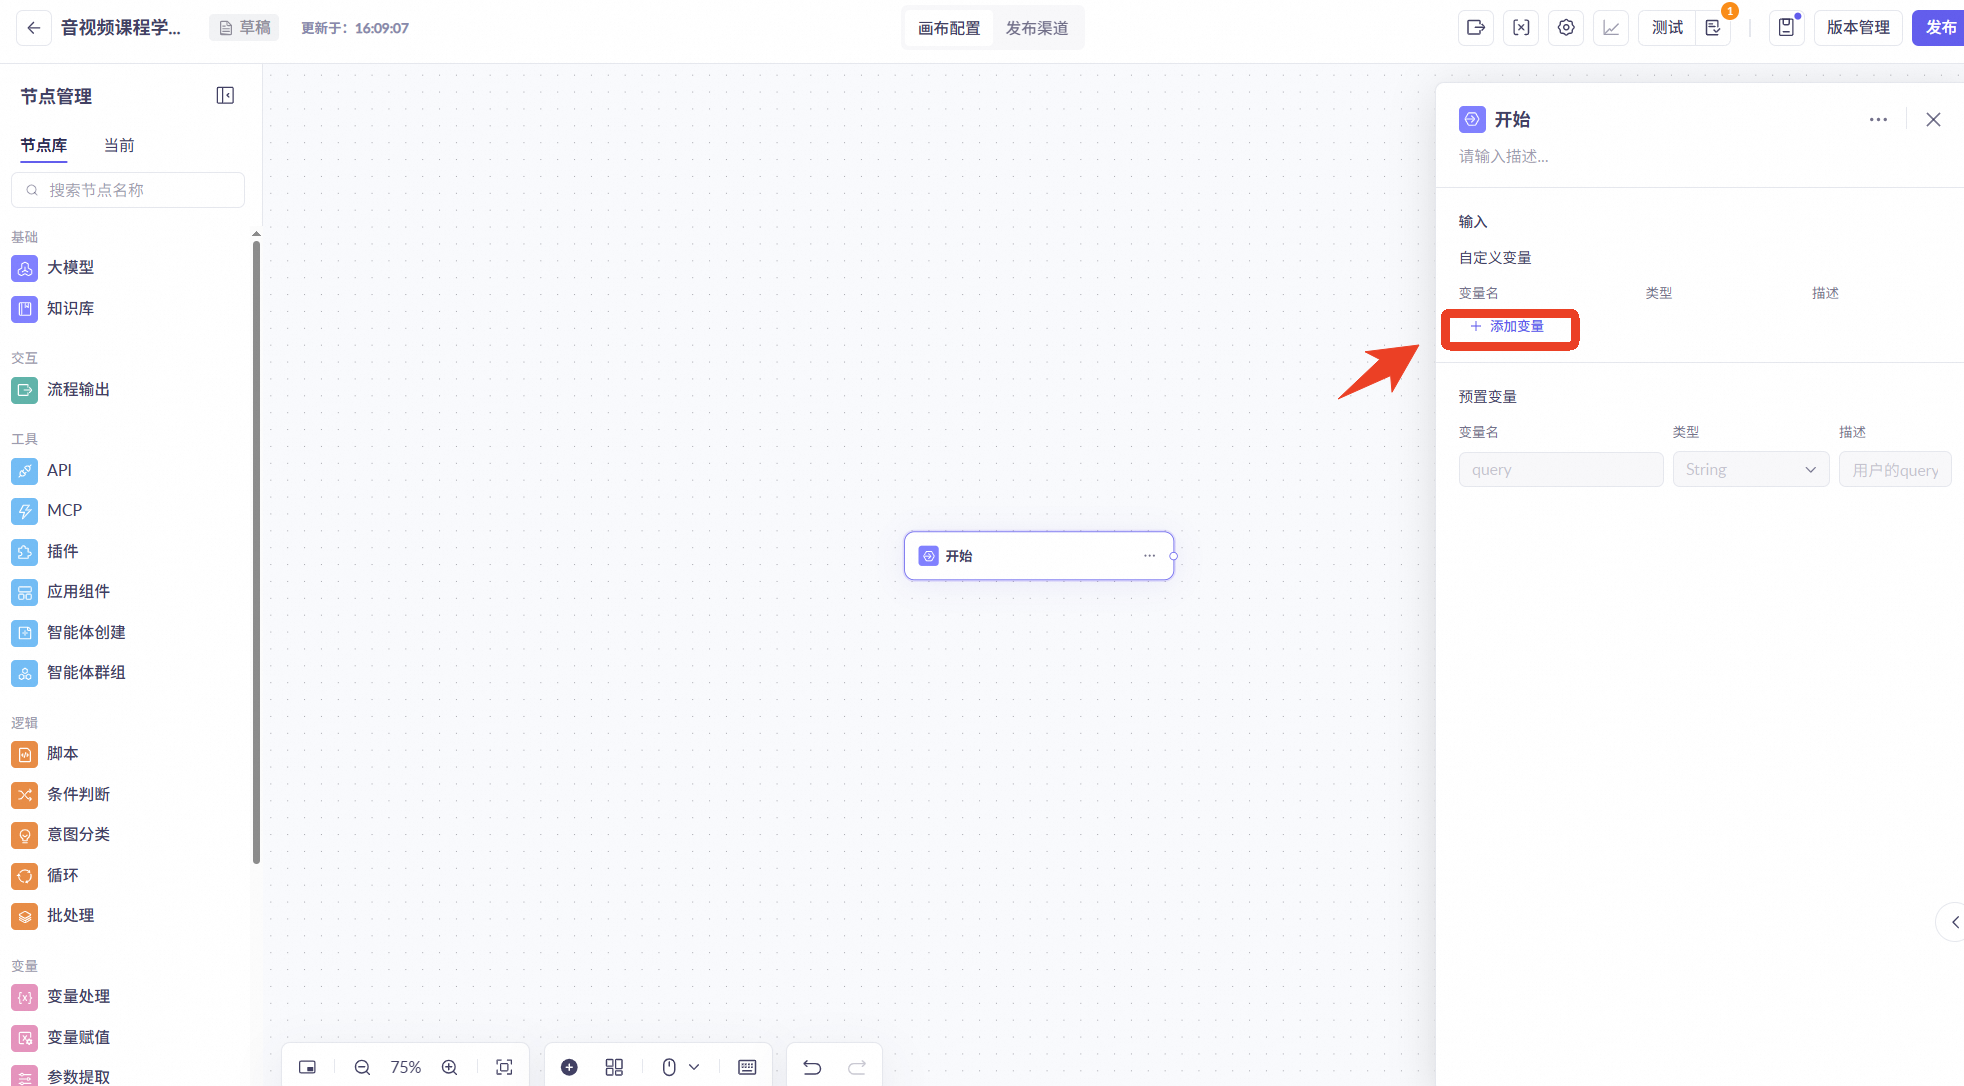1964x1086 pixels.
Task: Click the zoom out magnifier icon
Action: [362, 1067]
